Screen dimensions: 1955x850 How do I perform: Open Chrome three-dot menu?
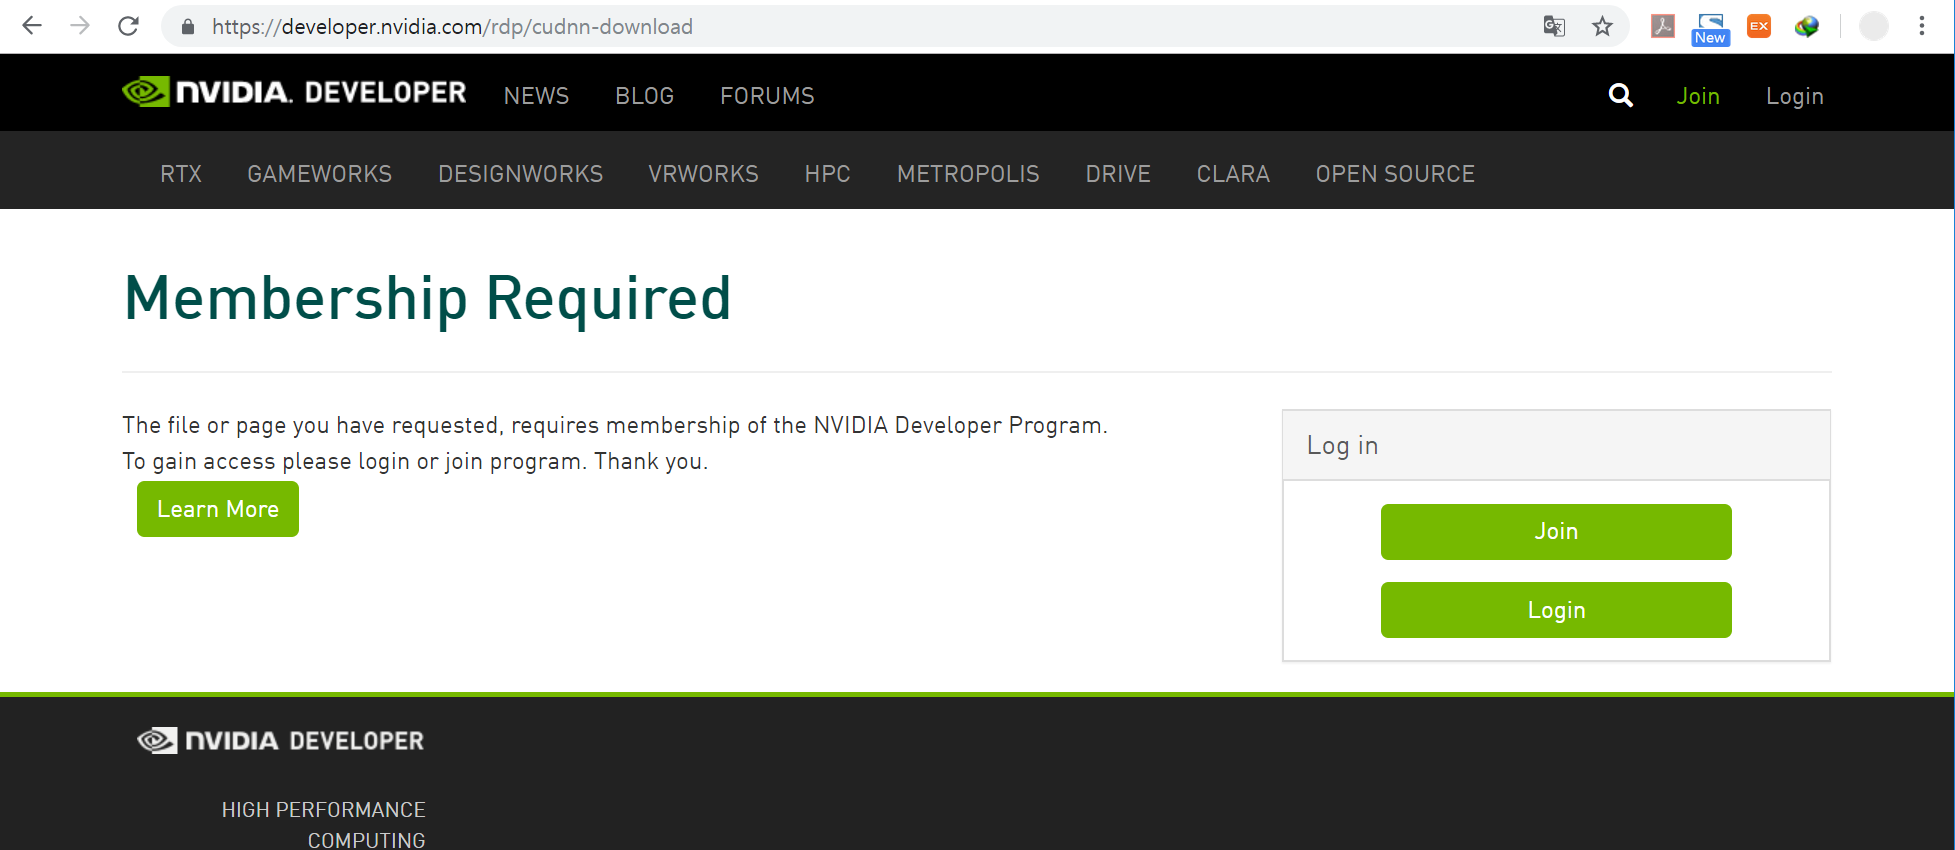[x=1921, y=26]
